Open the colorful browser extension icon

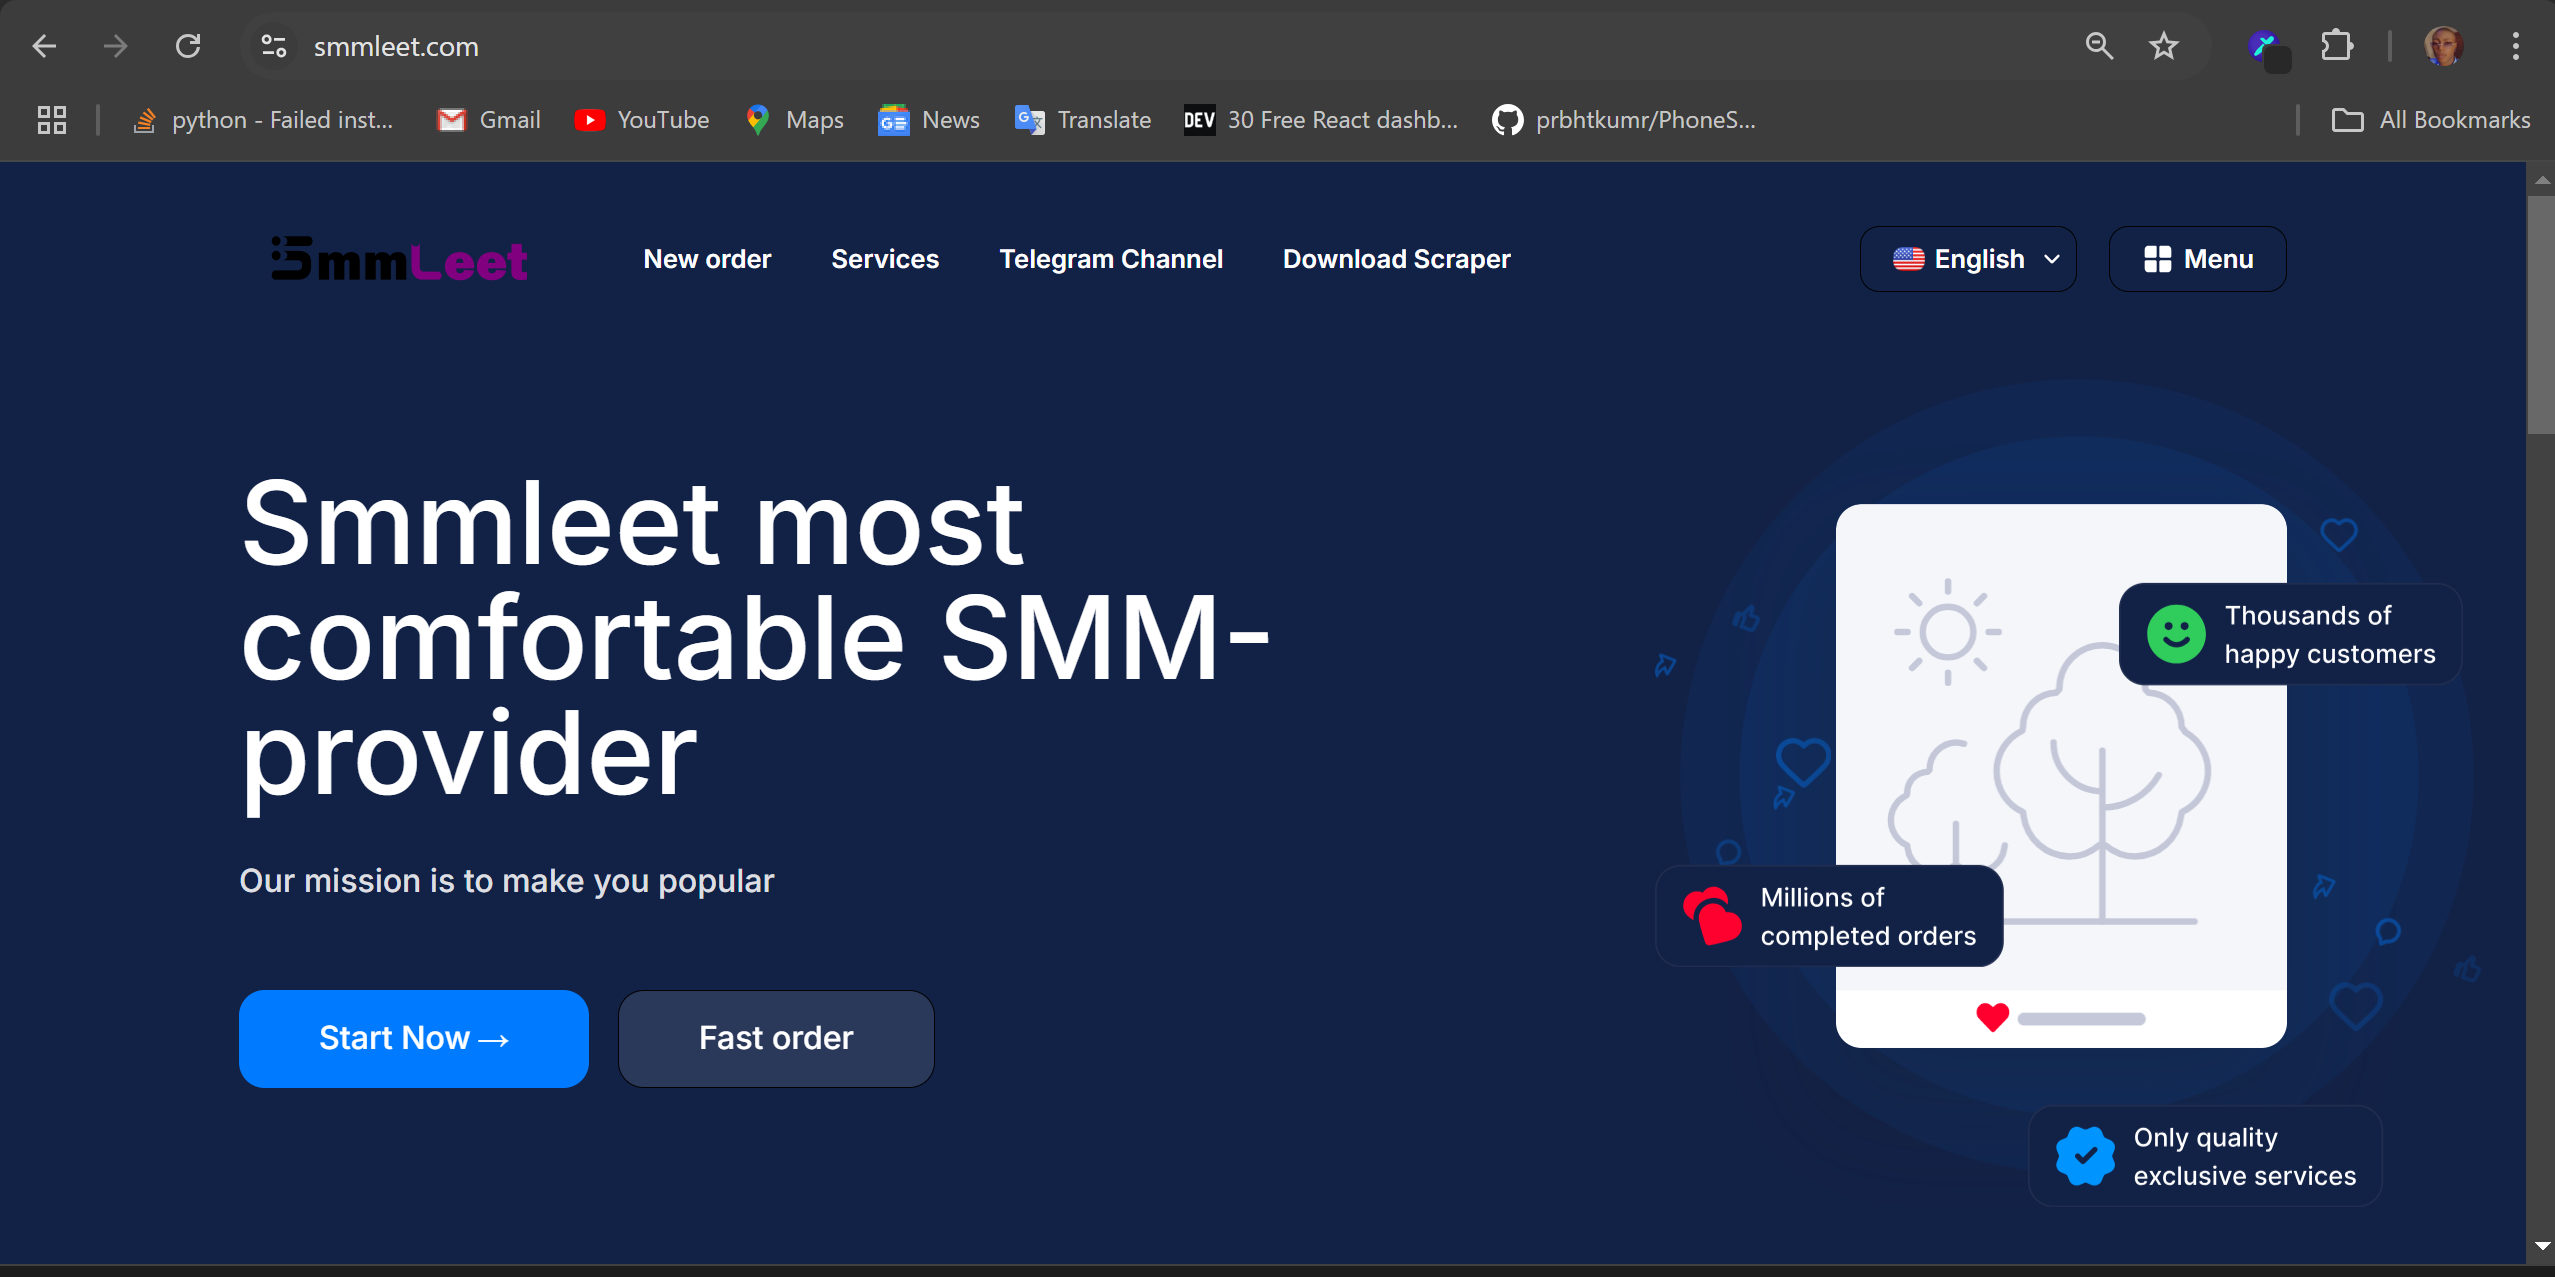pos(2267,48)
